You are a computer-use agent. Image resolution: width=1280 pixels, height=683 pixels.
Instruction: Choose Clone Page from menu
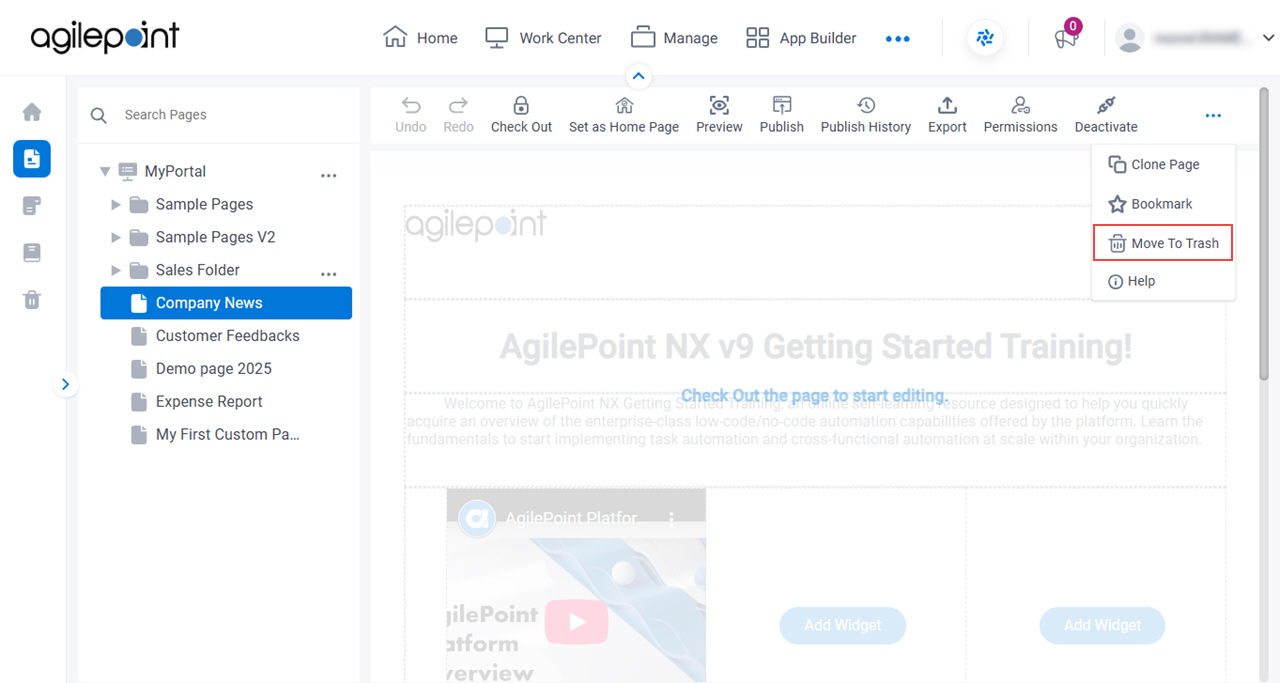1164,165
